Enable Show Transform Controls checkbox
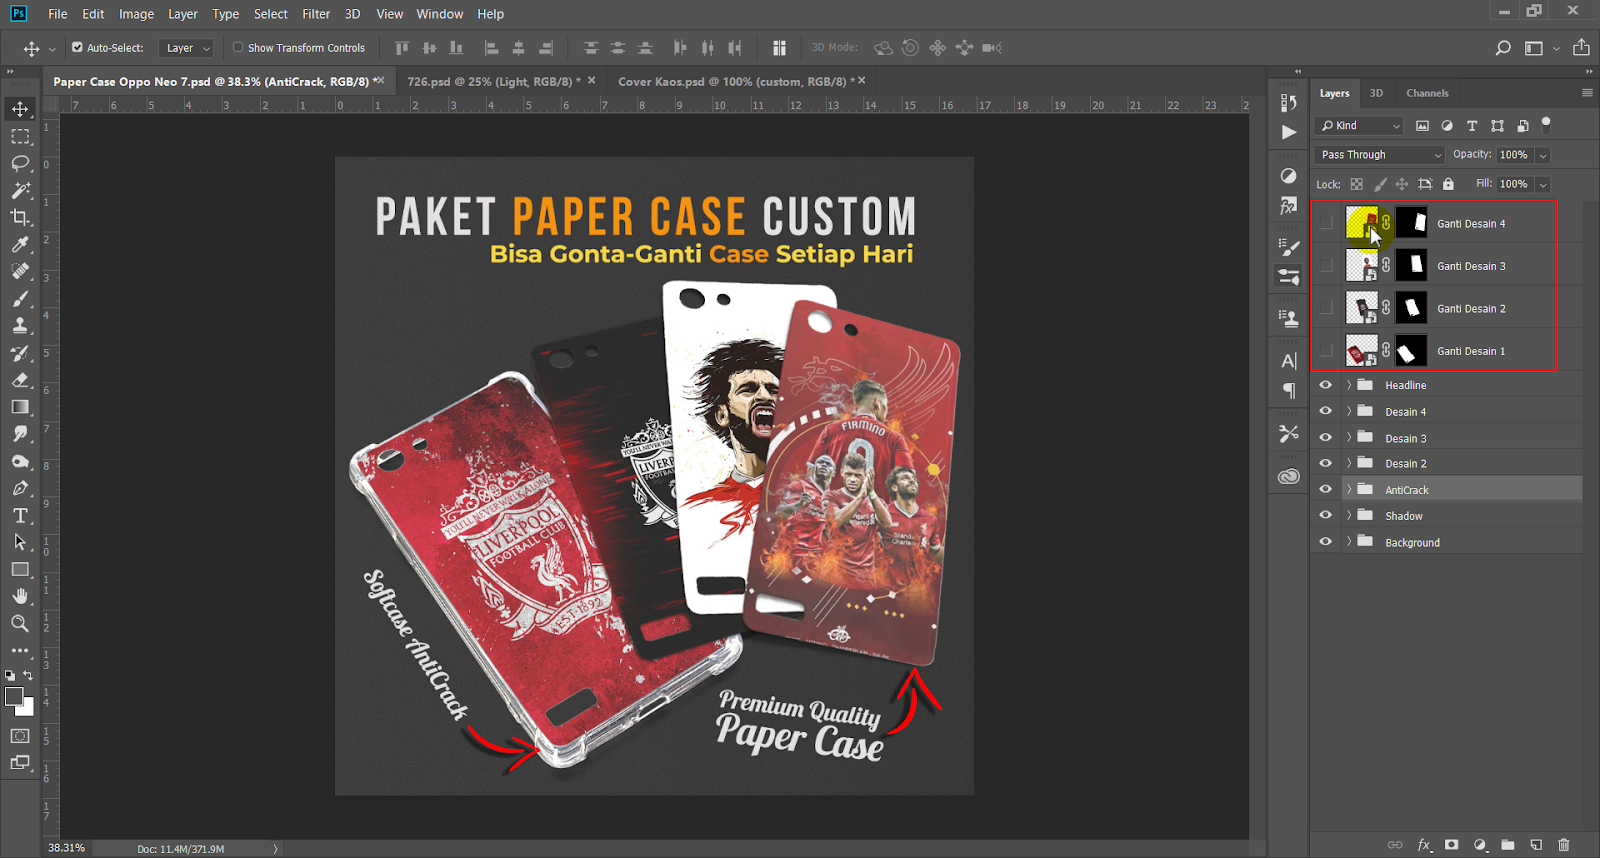Image resolution: width=1600 pixels, height=858 pixels. (x=238, y=47)
